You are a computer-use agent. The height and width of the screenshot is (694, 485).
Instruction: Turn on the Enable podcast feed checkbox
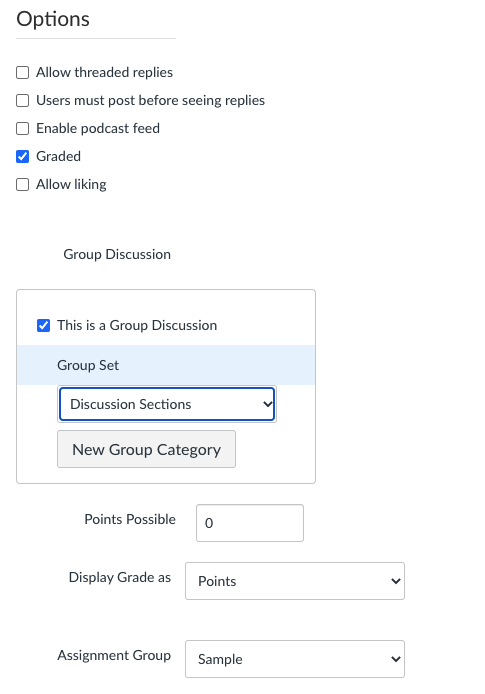tap(23, 128)
